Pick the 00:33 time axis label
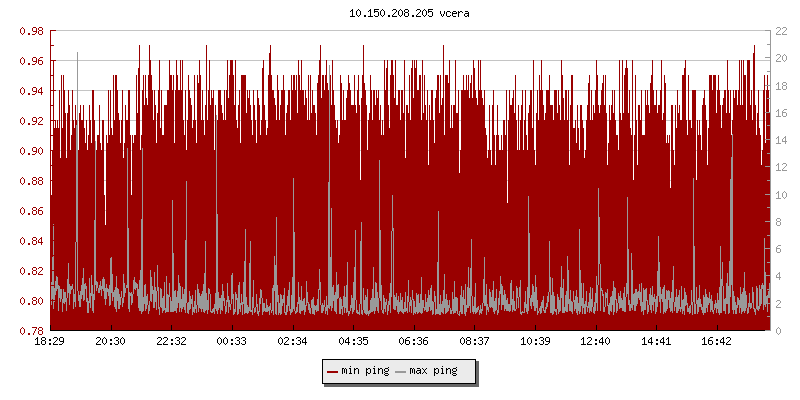The width and height of the screenshot is (800, 400). tap(232, 342)
